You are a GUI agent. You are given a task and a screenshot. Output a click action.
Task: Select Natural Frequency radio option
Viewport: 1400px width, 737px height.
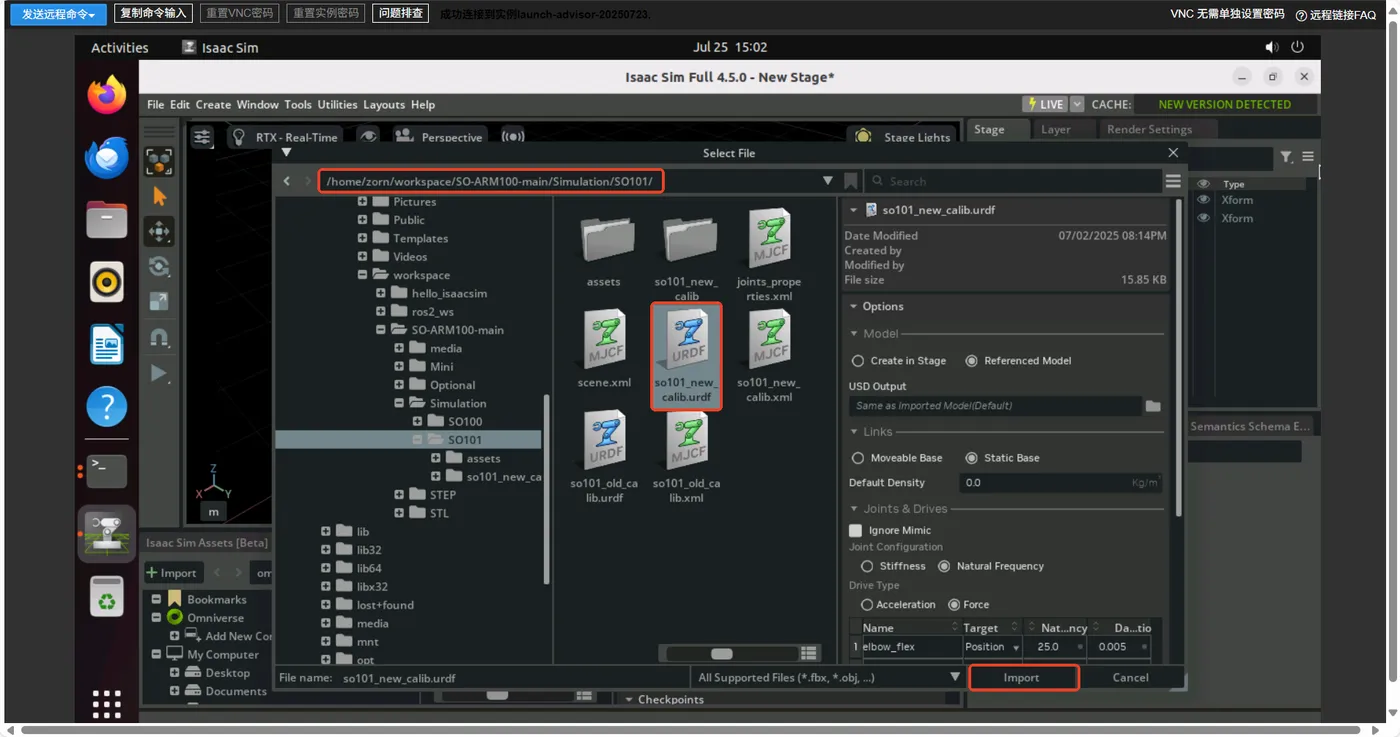(x=944, y=566)
